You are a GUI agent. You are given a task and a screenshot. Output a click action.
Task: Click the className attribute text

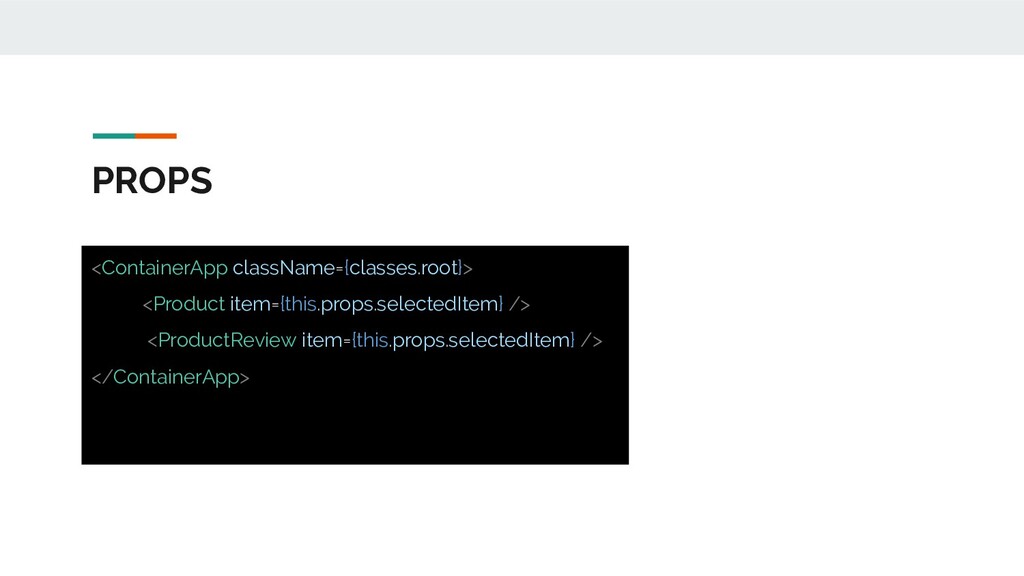[284, 268]
